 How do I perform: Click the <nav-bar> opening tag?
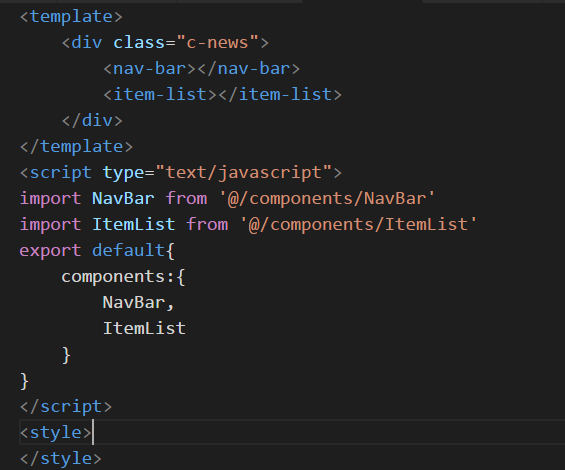click(x=150, y=69)
